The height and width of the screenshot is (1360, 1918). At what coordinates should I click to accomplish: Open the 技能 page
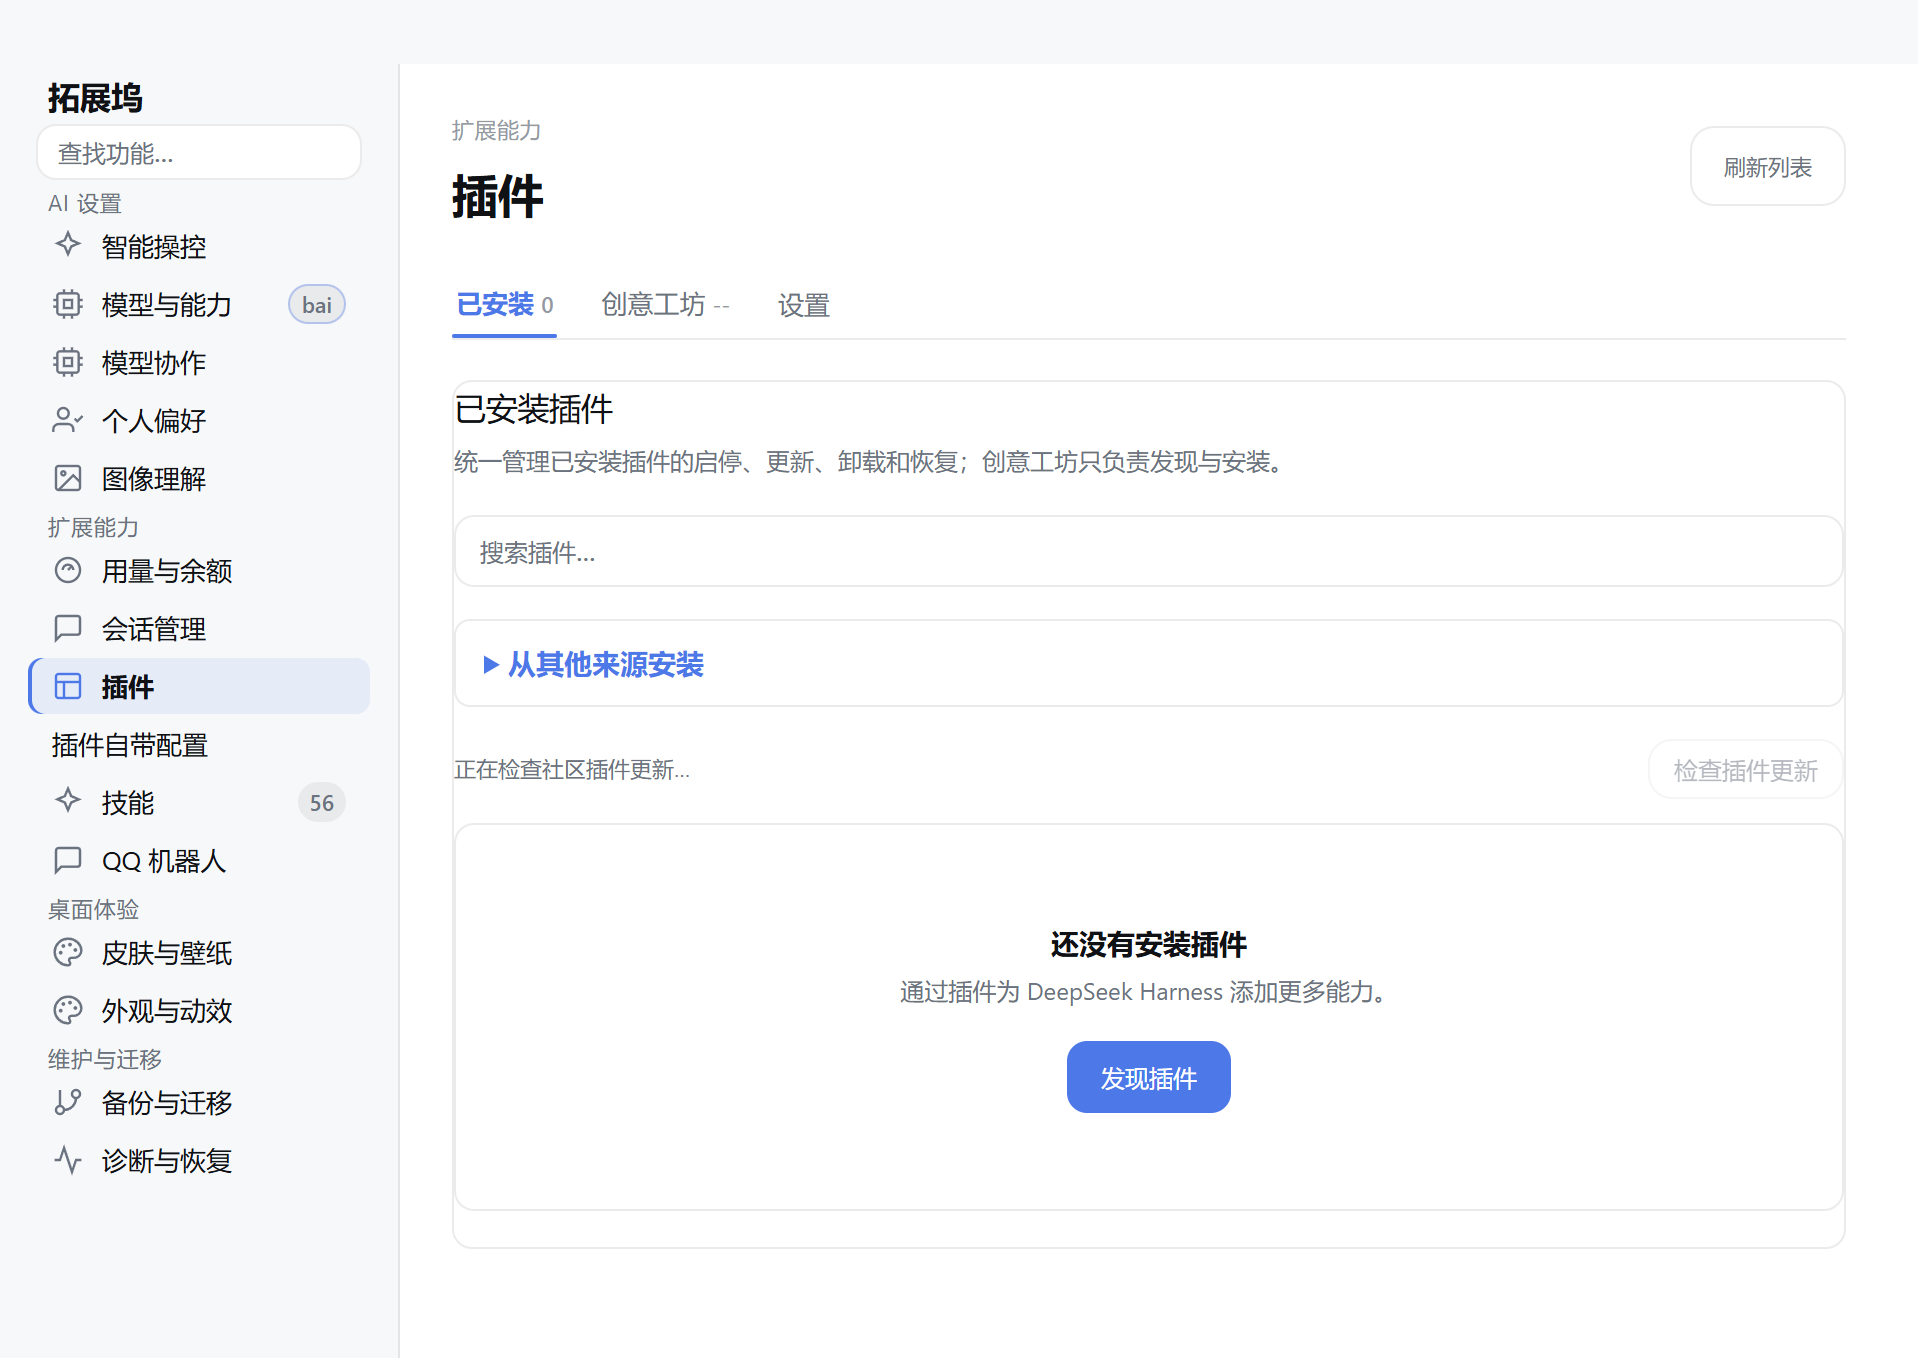point(200,802)
